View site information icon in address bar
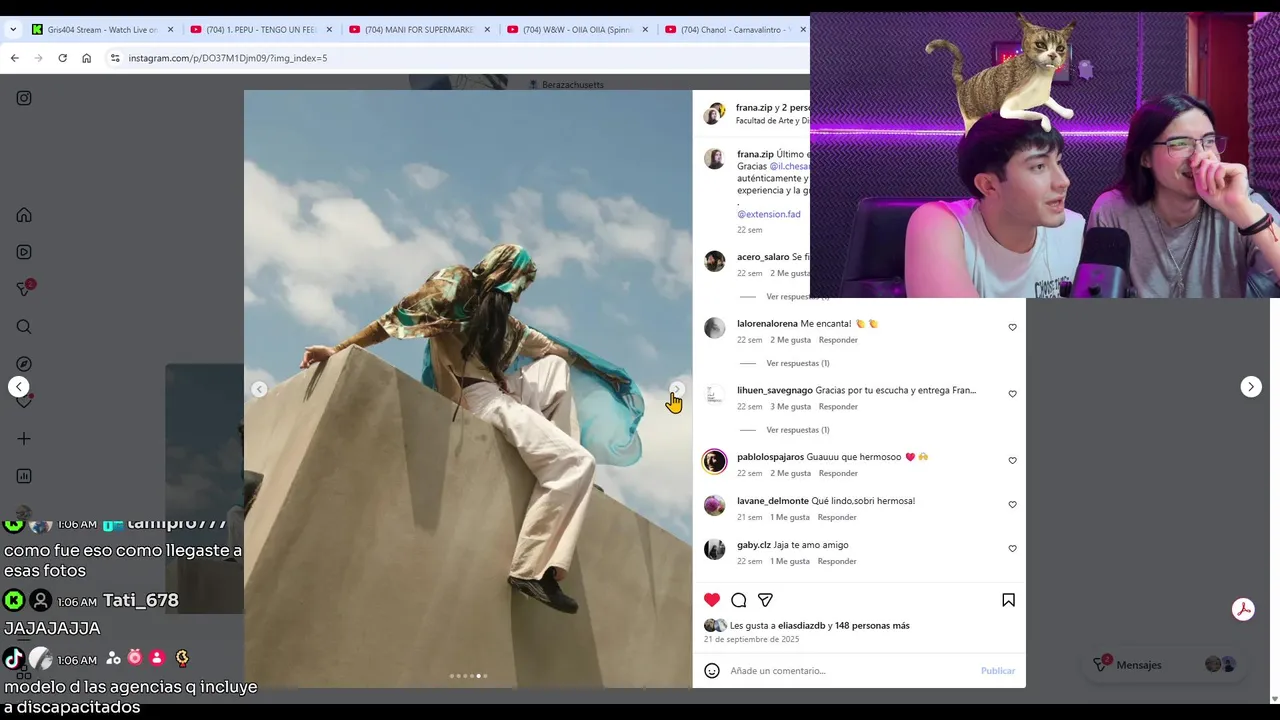 [x=115, y=58]
